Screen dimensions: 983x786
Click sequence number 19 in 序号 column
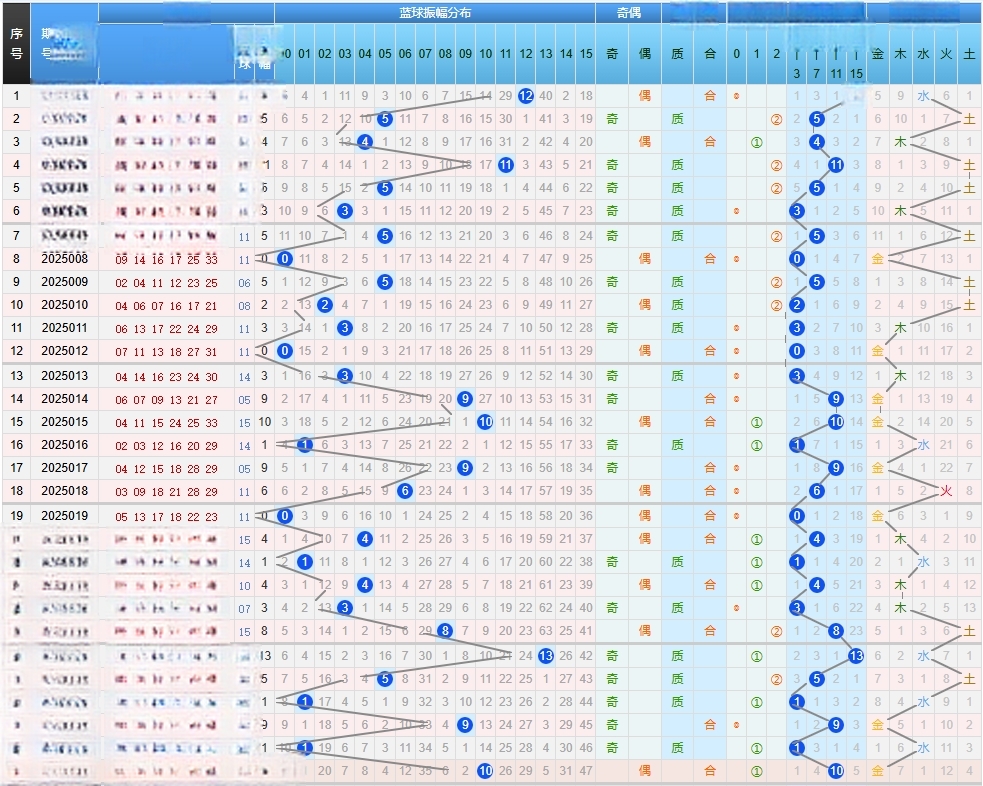(16, 516)
